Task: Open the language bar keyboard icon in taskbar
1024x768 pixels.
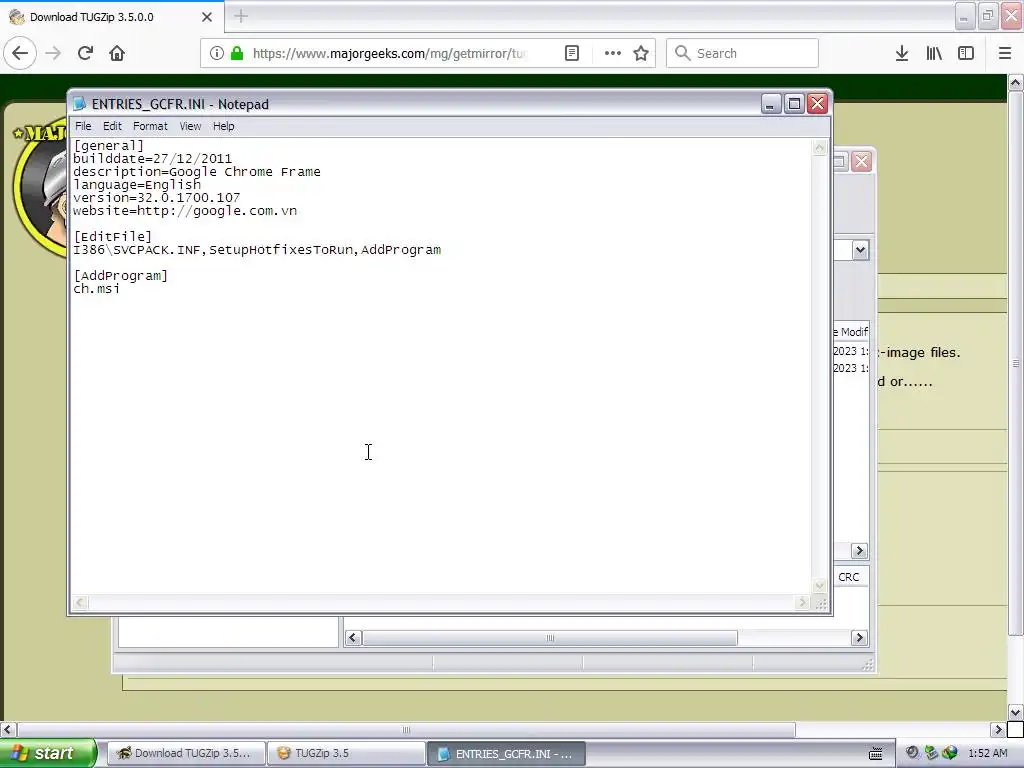Action: 876,754
